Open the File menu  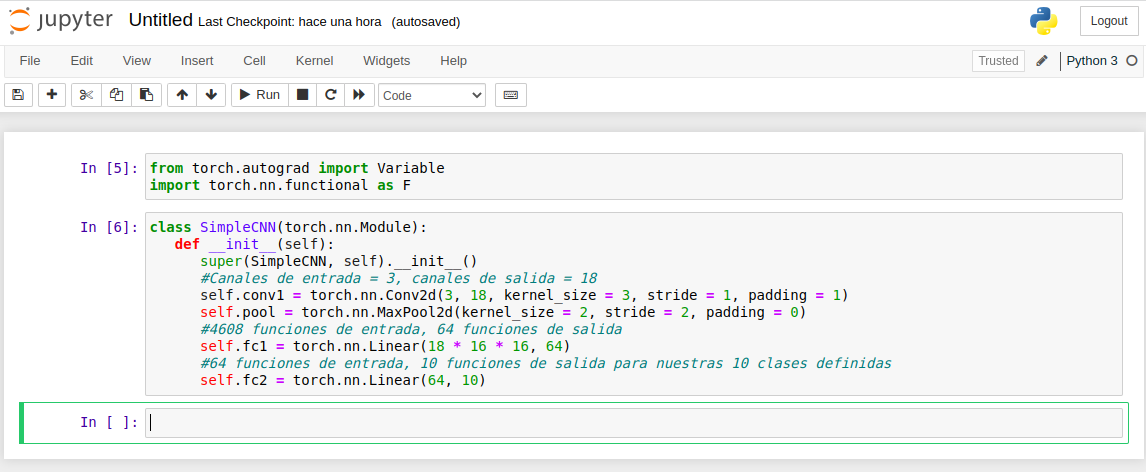tap(30, 61)
